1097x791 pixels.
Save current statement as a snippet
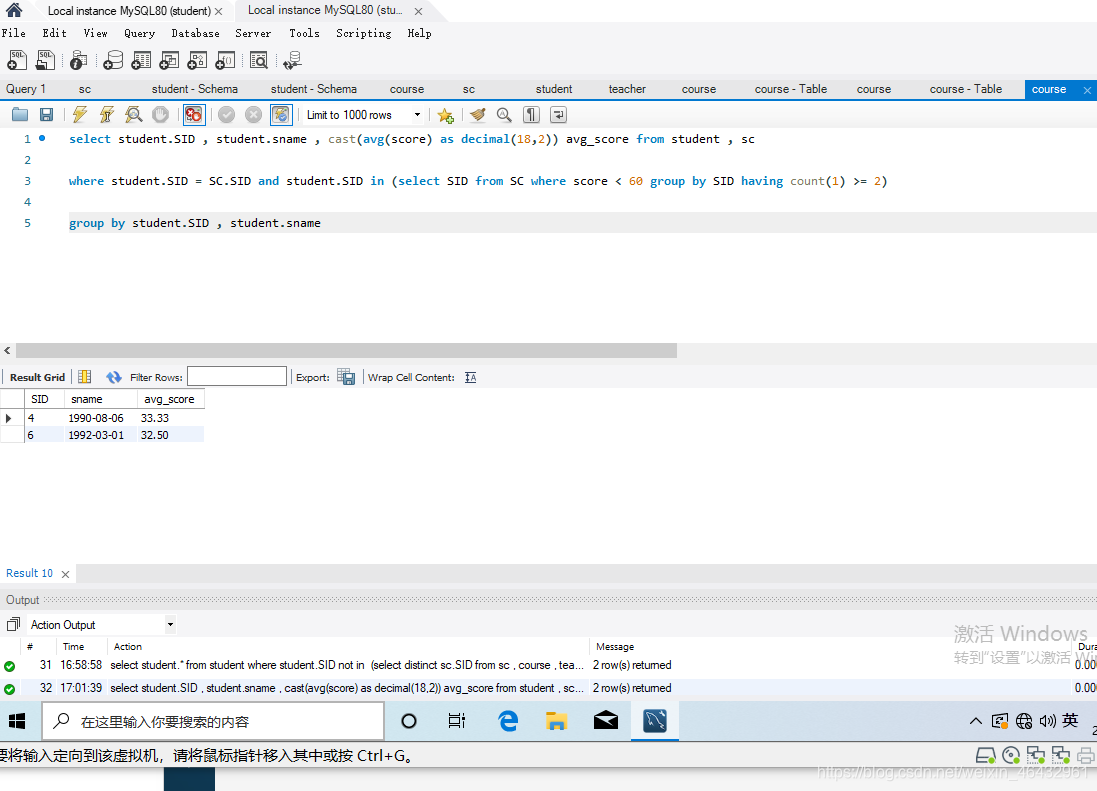pos(446,115)
